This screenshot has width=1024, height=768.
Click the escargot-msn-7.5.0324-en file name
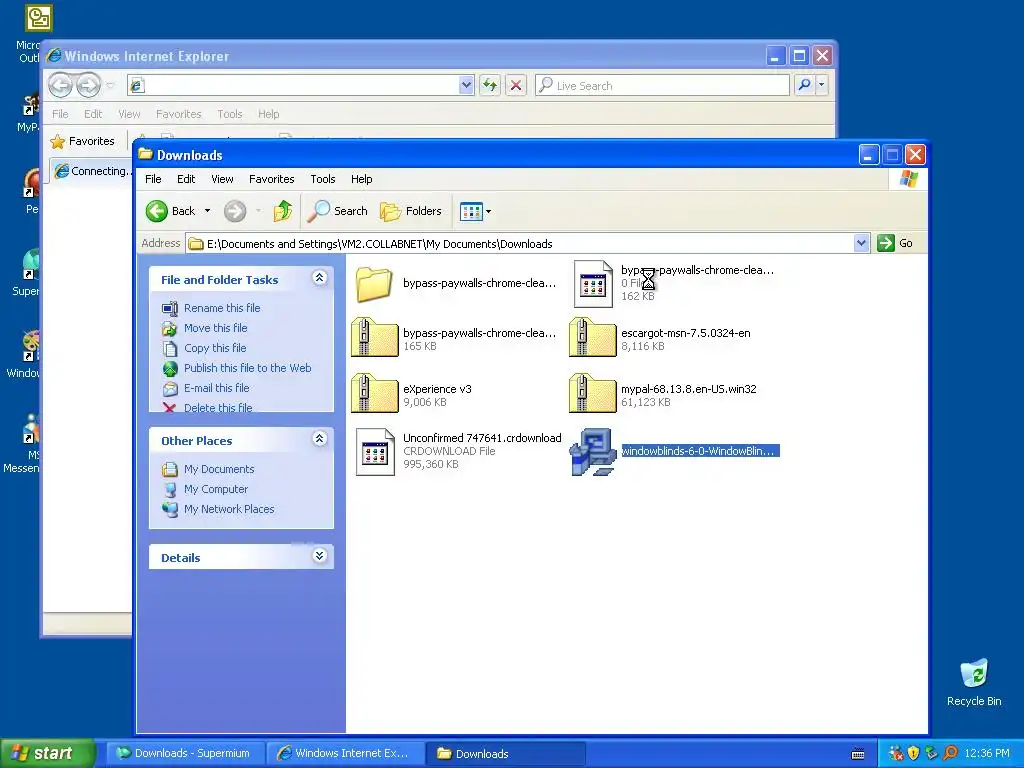[686, 332]
